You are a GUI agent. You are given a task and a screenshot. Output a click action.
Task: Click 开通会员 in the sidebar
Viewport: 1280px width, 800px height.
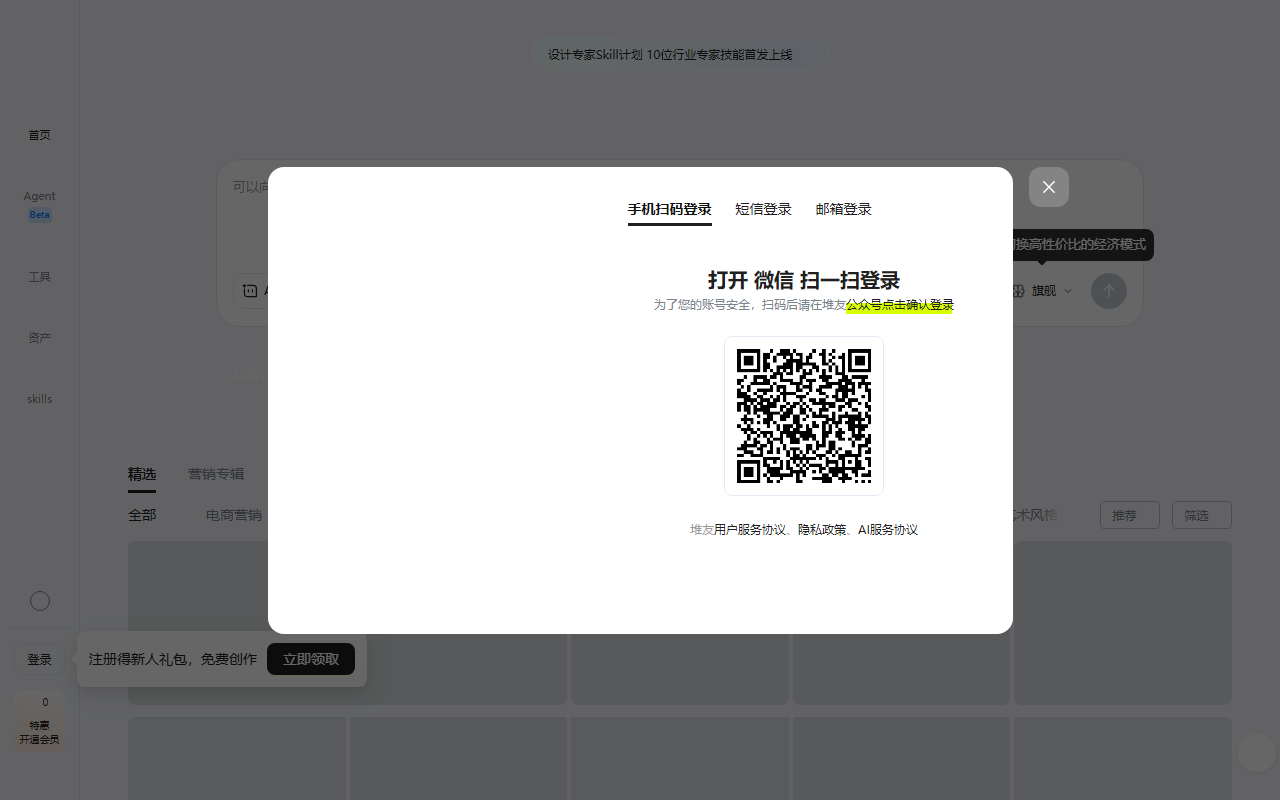[39, 740]
